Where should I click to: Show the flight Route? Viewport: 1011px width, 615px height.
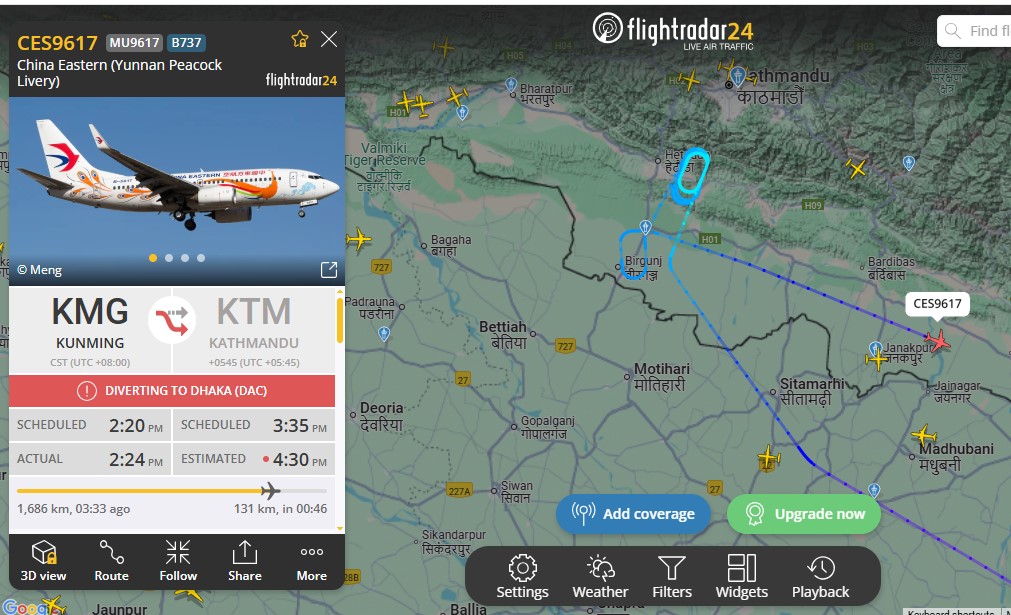click(x=112, y=561)
